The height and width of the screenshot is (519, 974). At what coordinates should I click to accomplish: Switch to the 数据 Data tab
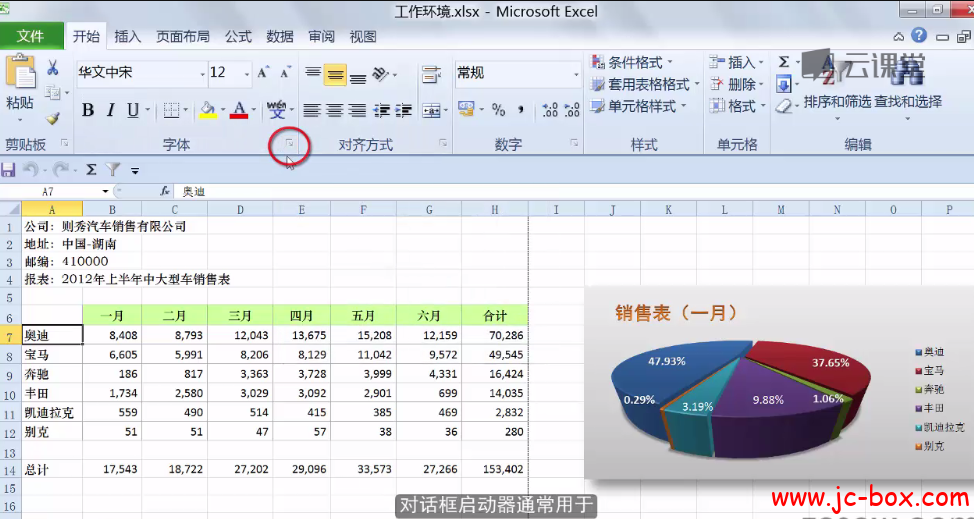click(280, 37)
